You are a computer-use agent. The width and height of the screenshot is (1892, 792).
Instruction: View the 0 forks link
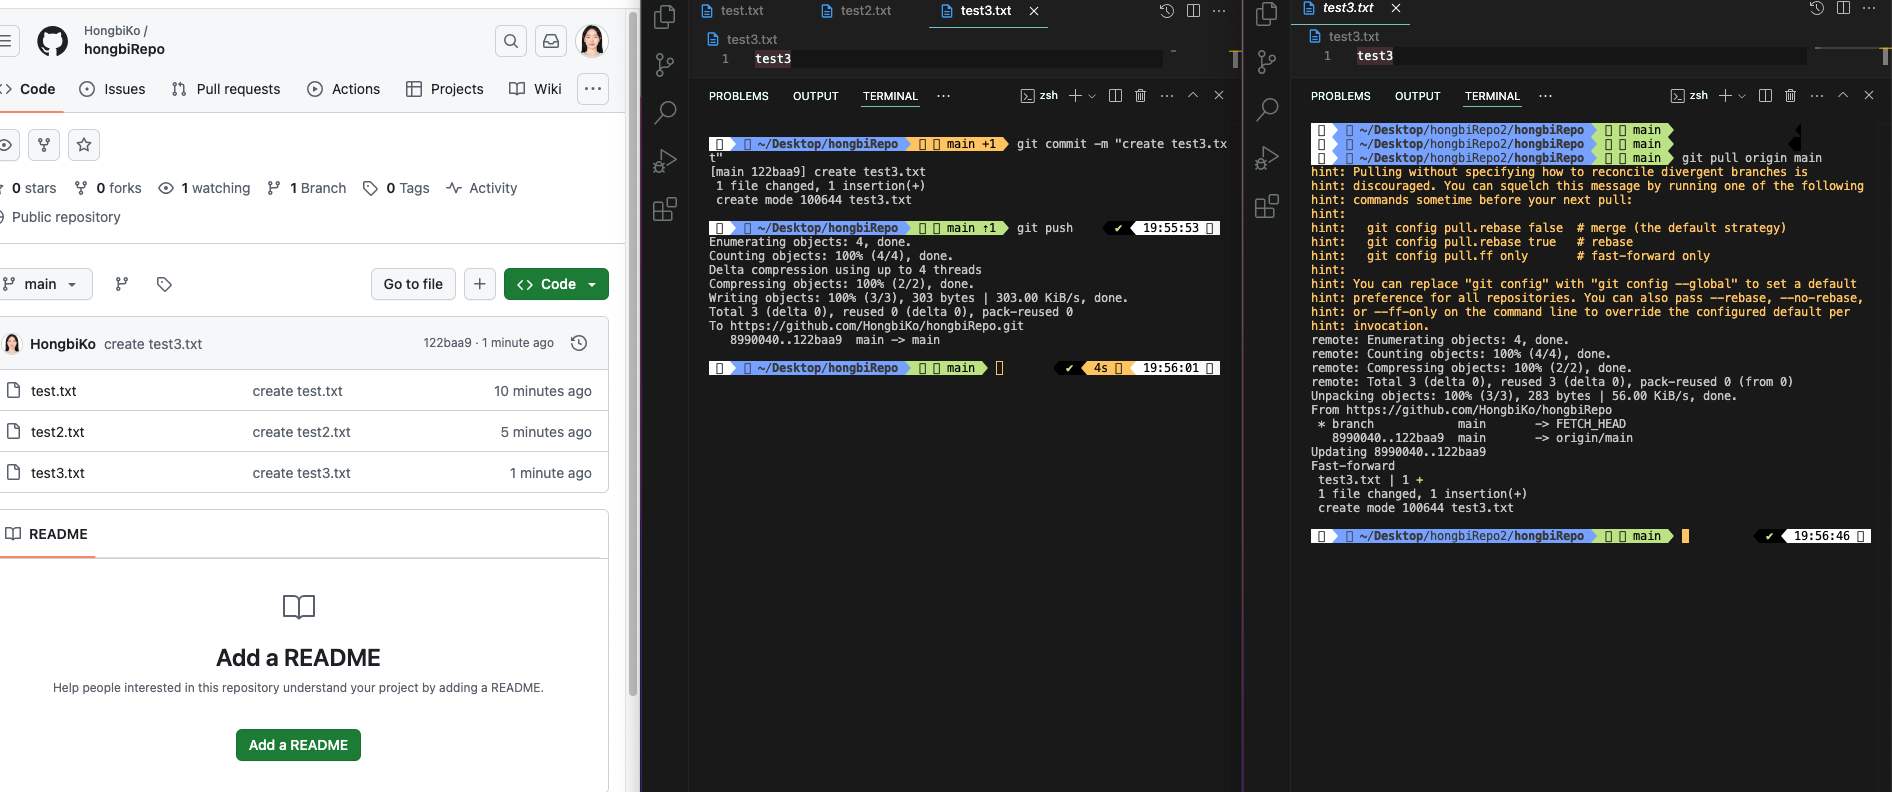(108, 188)
